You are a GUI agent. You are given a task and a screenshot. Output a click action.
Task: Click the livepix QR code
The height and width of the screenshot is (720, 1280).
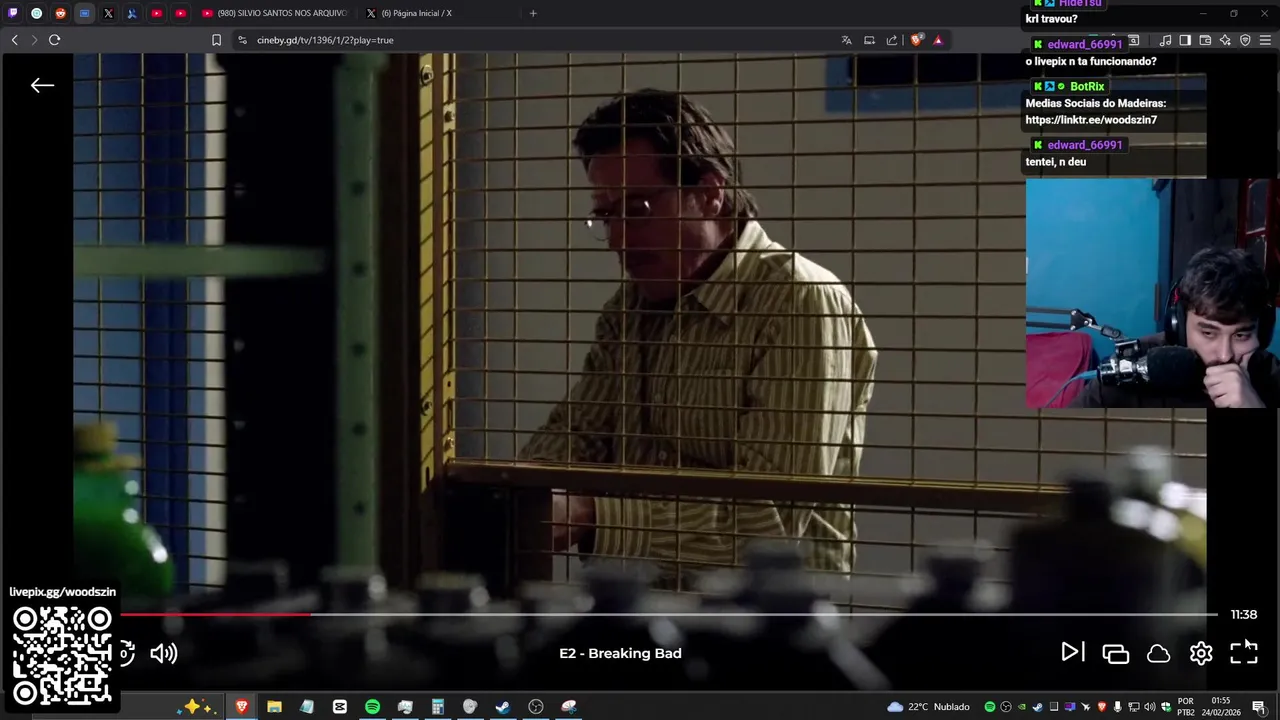[62, 655]
